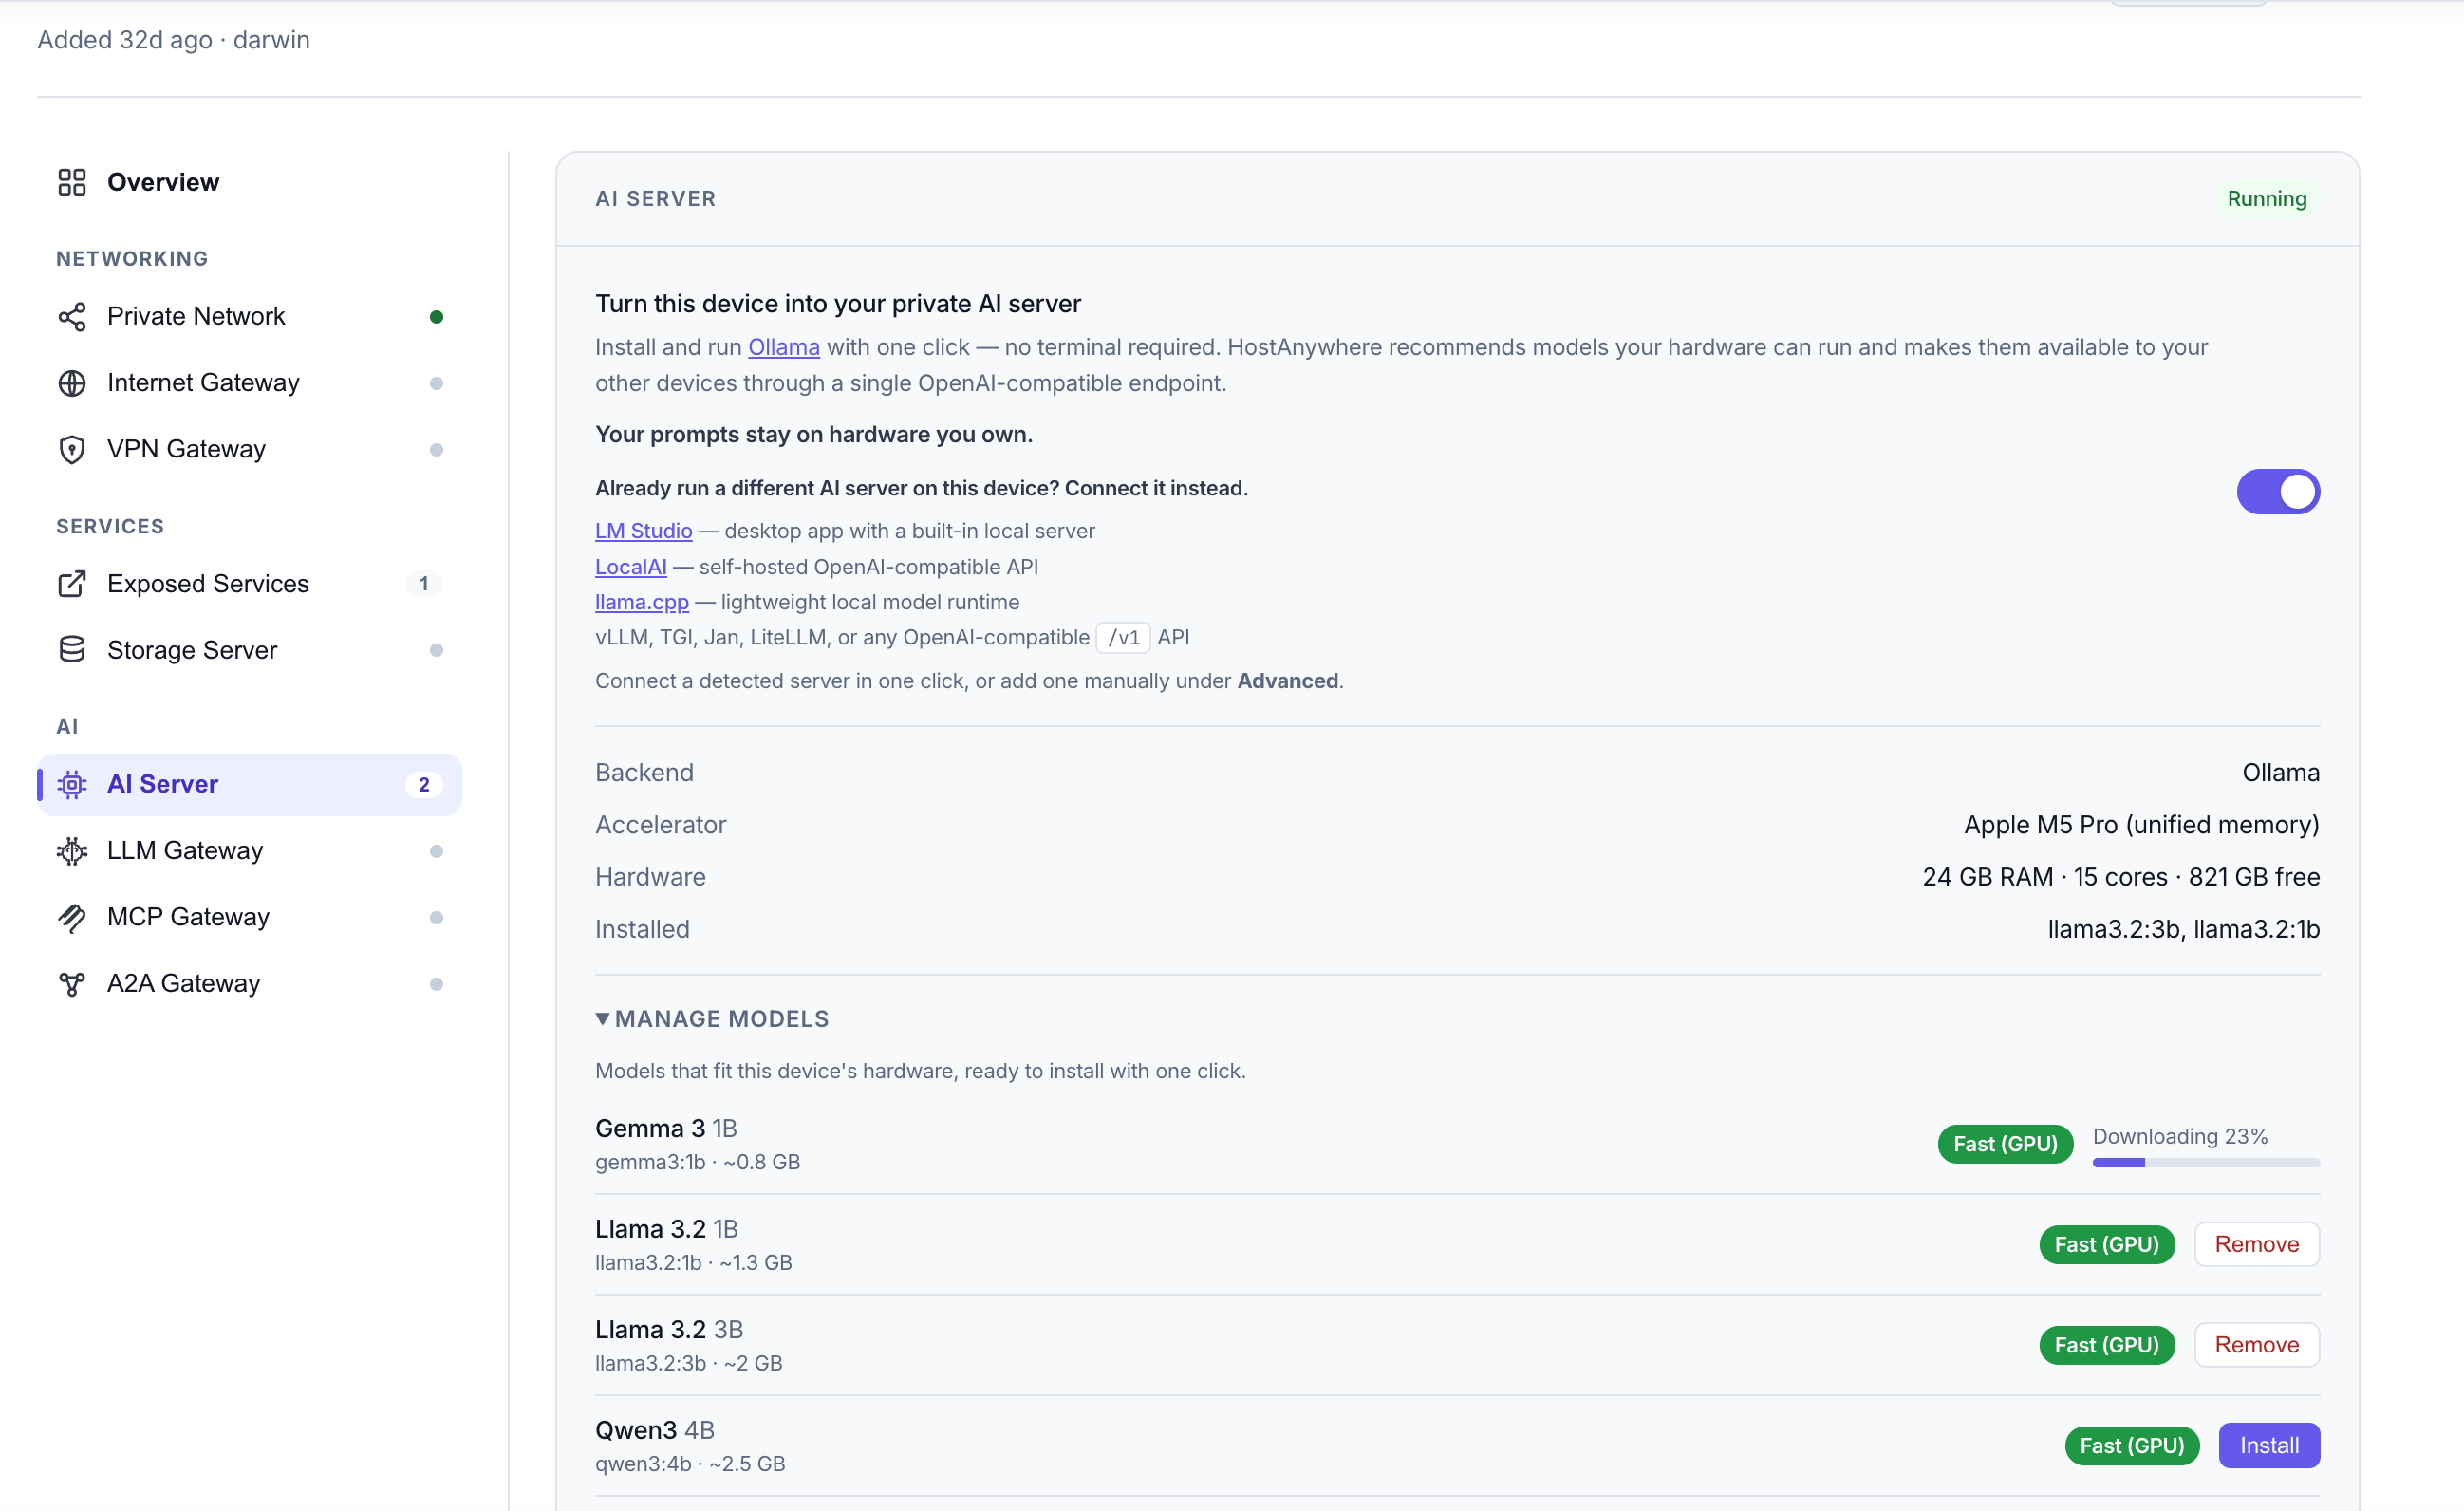Click the Exposed Services count badge

pyautogui.click(x=424, y=584)
